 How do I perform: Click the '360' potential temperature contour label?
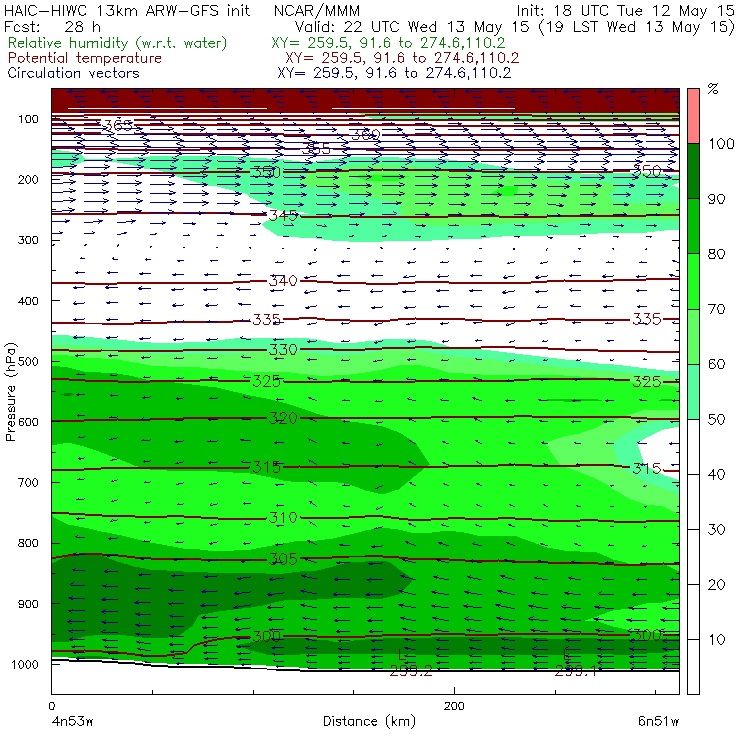365,135
